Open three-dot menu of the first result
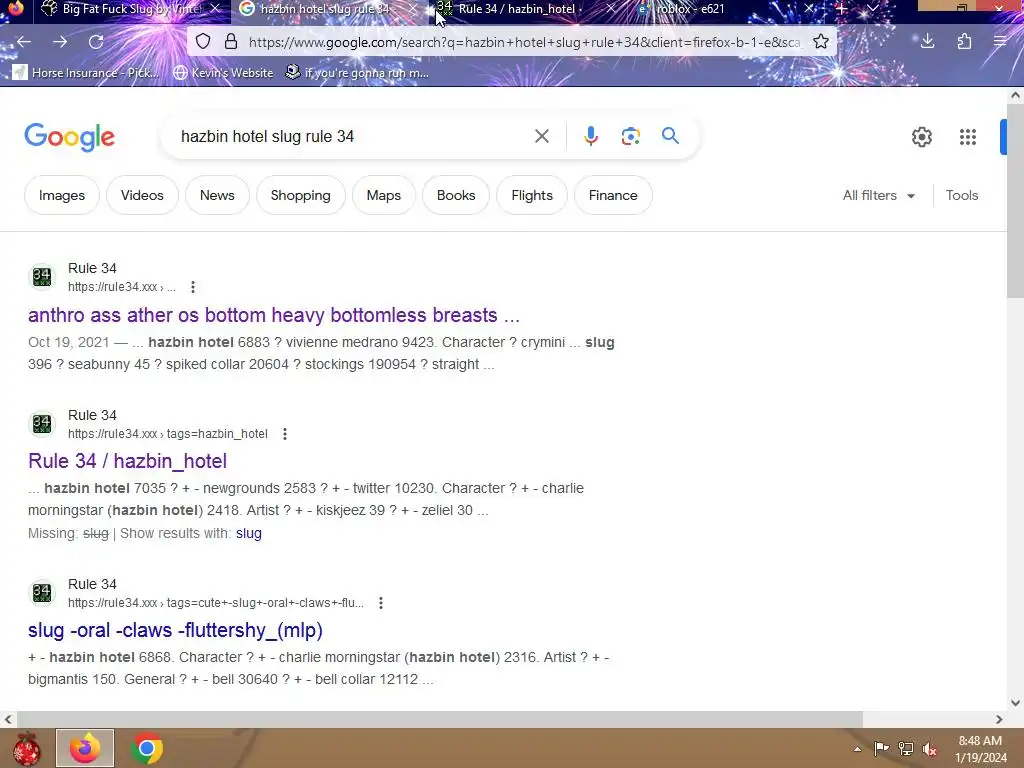Image resolution: width=1024 pixels, height=768 pixels. pyautogui.click(x=193, y=287)
